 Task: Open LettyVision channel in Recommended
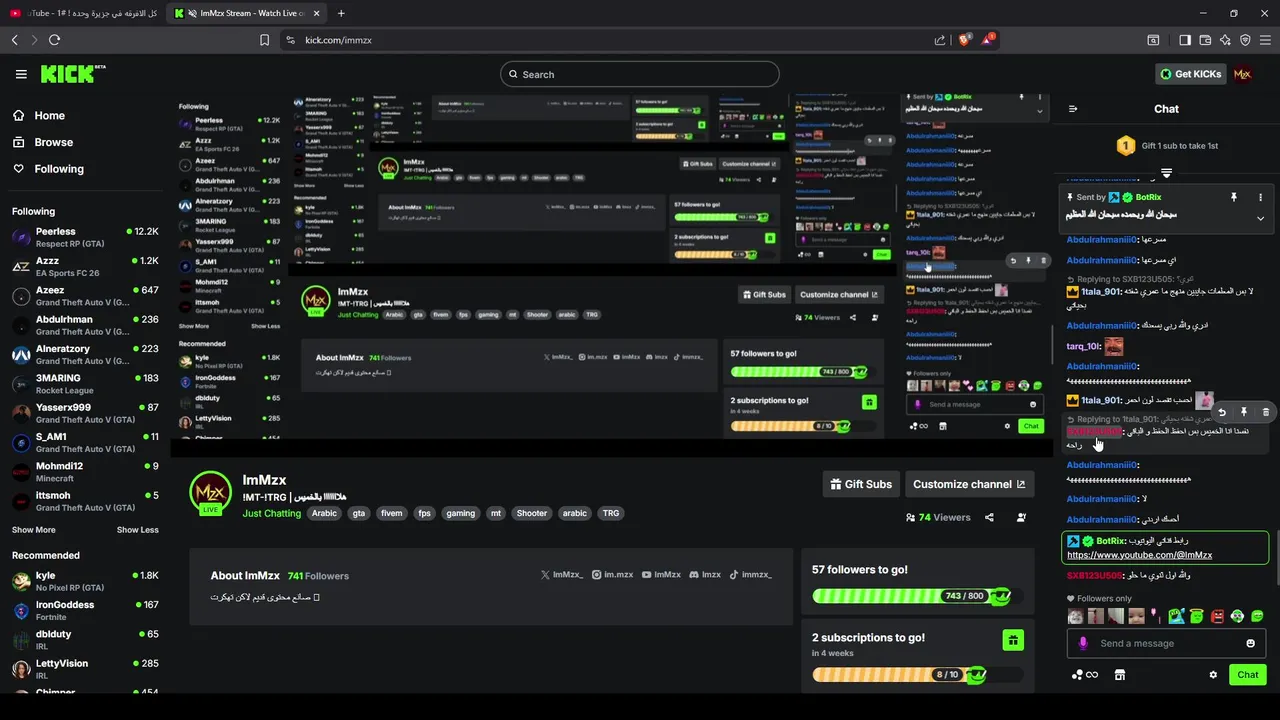pyautogui.click(x=85, y=669)
